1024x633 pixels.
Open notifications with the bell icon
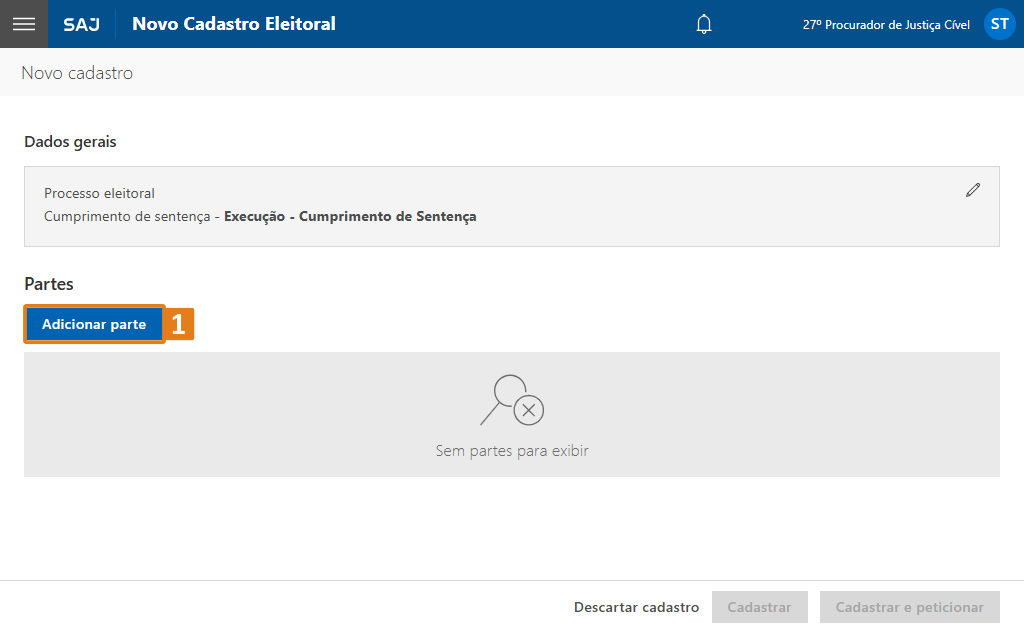703,23
